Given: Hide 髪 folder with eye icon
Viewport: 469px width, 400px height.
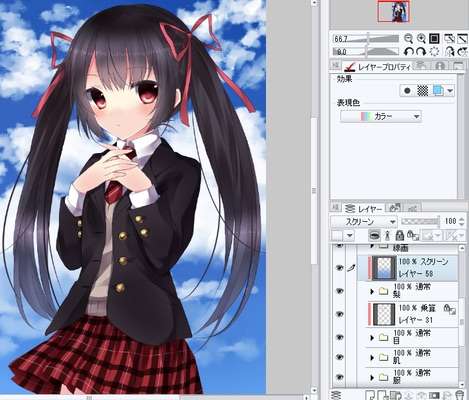Looking at the screenshot, I should (339, 291).
